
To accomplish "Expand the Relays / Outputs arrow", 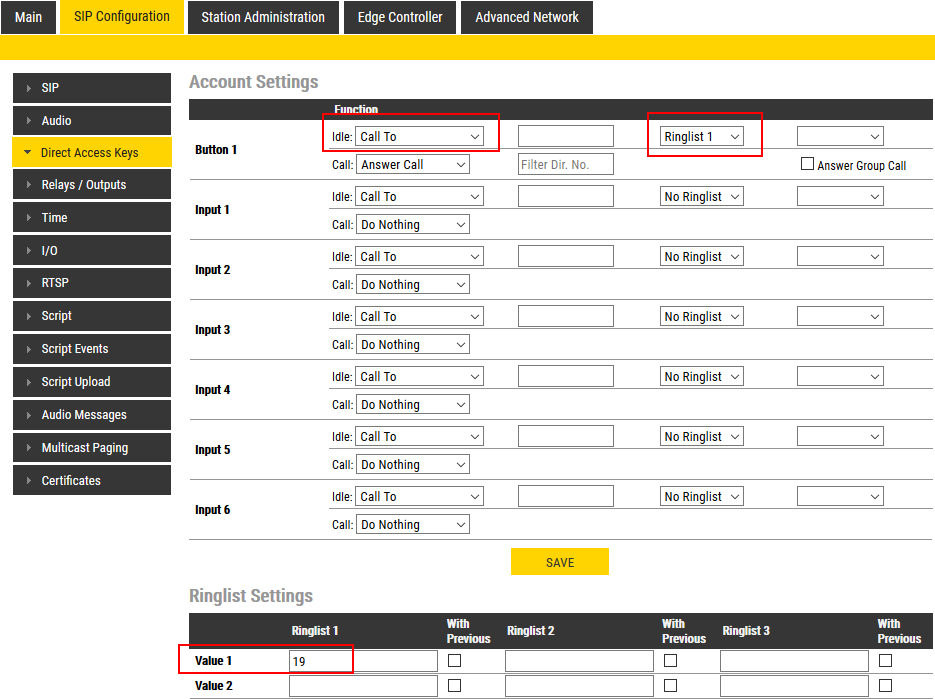I will tap(28, 185).
